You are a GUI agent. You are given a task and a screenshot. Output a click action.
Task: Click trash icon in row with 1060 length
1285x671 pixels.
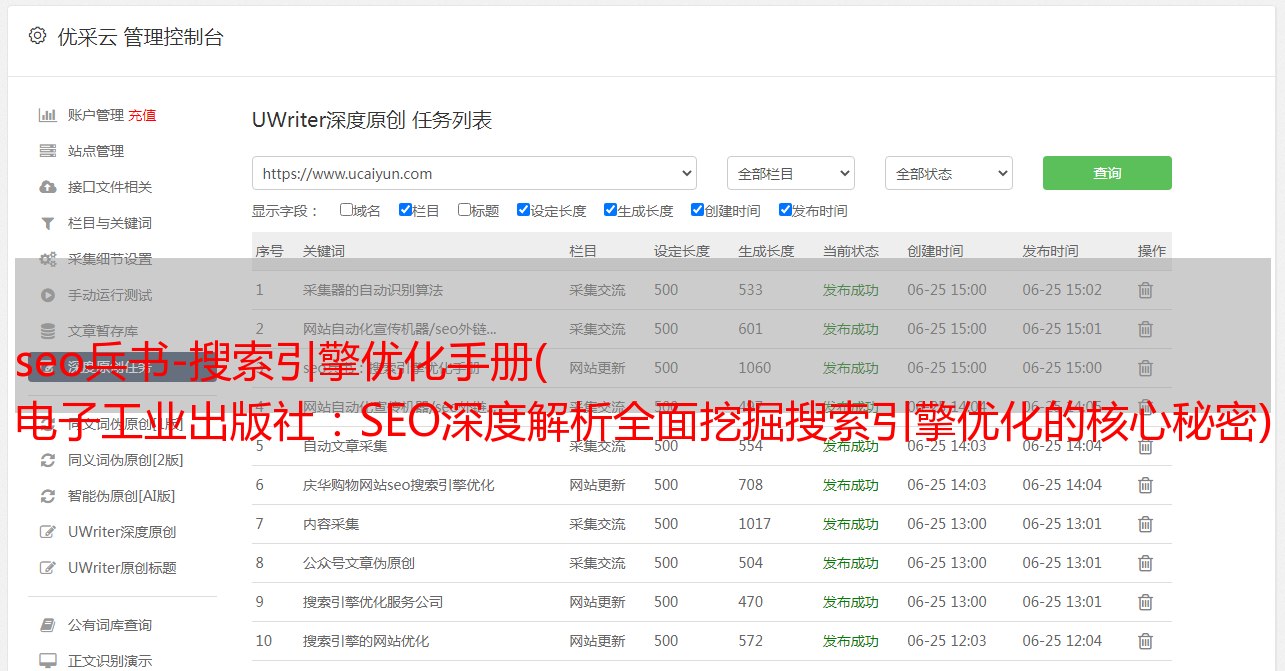(1146, 368)
